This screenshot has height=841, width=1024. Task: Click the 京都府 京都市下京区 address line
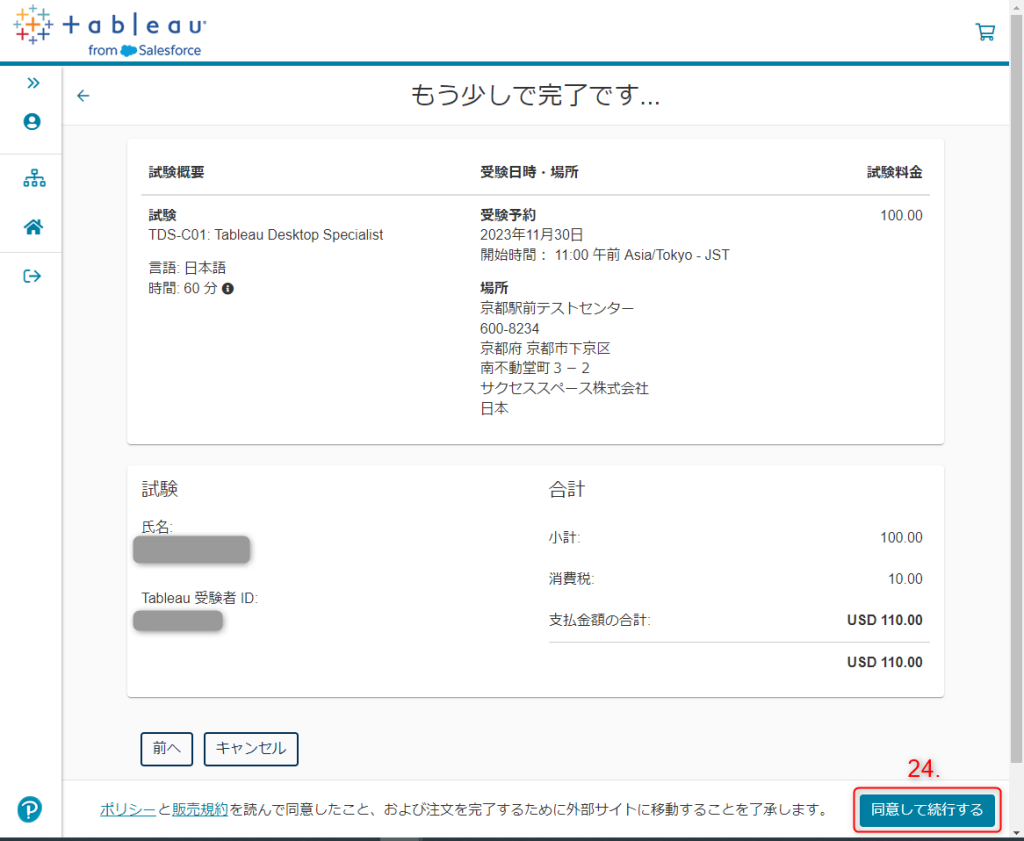545,349
